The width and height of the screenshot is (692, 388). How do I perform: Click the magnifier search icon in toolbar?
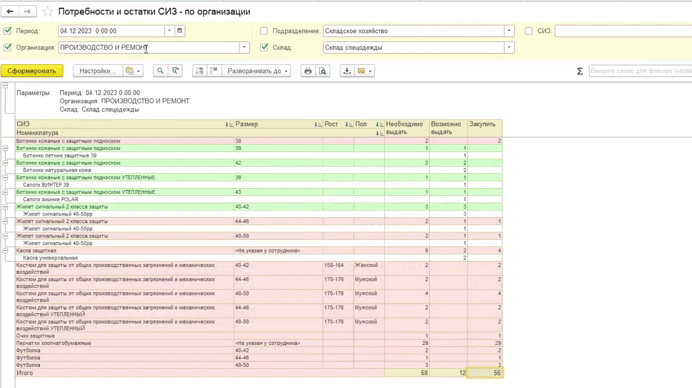[160, 71]
